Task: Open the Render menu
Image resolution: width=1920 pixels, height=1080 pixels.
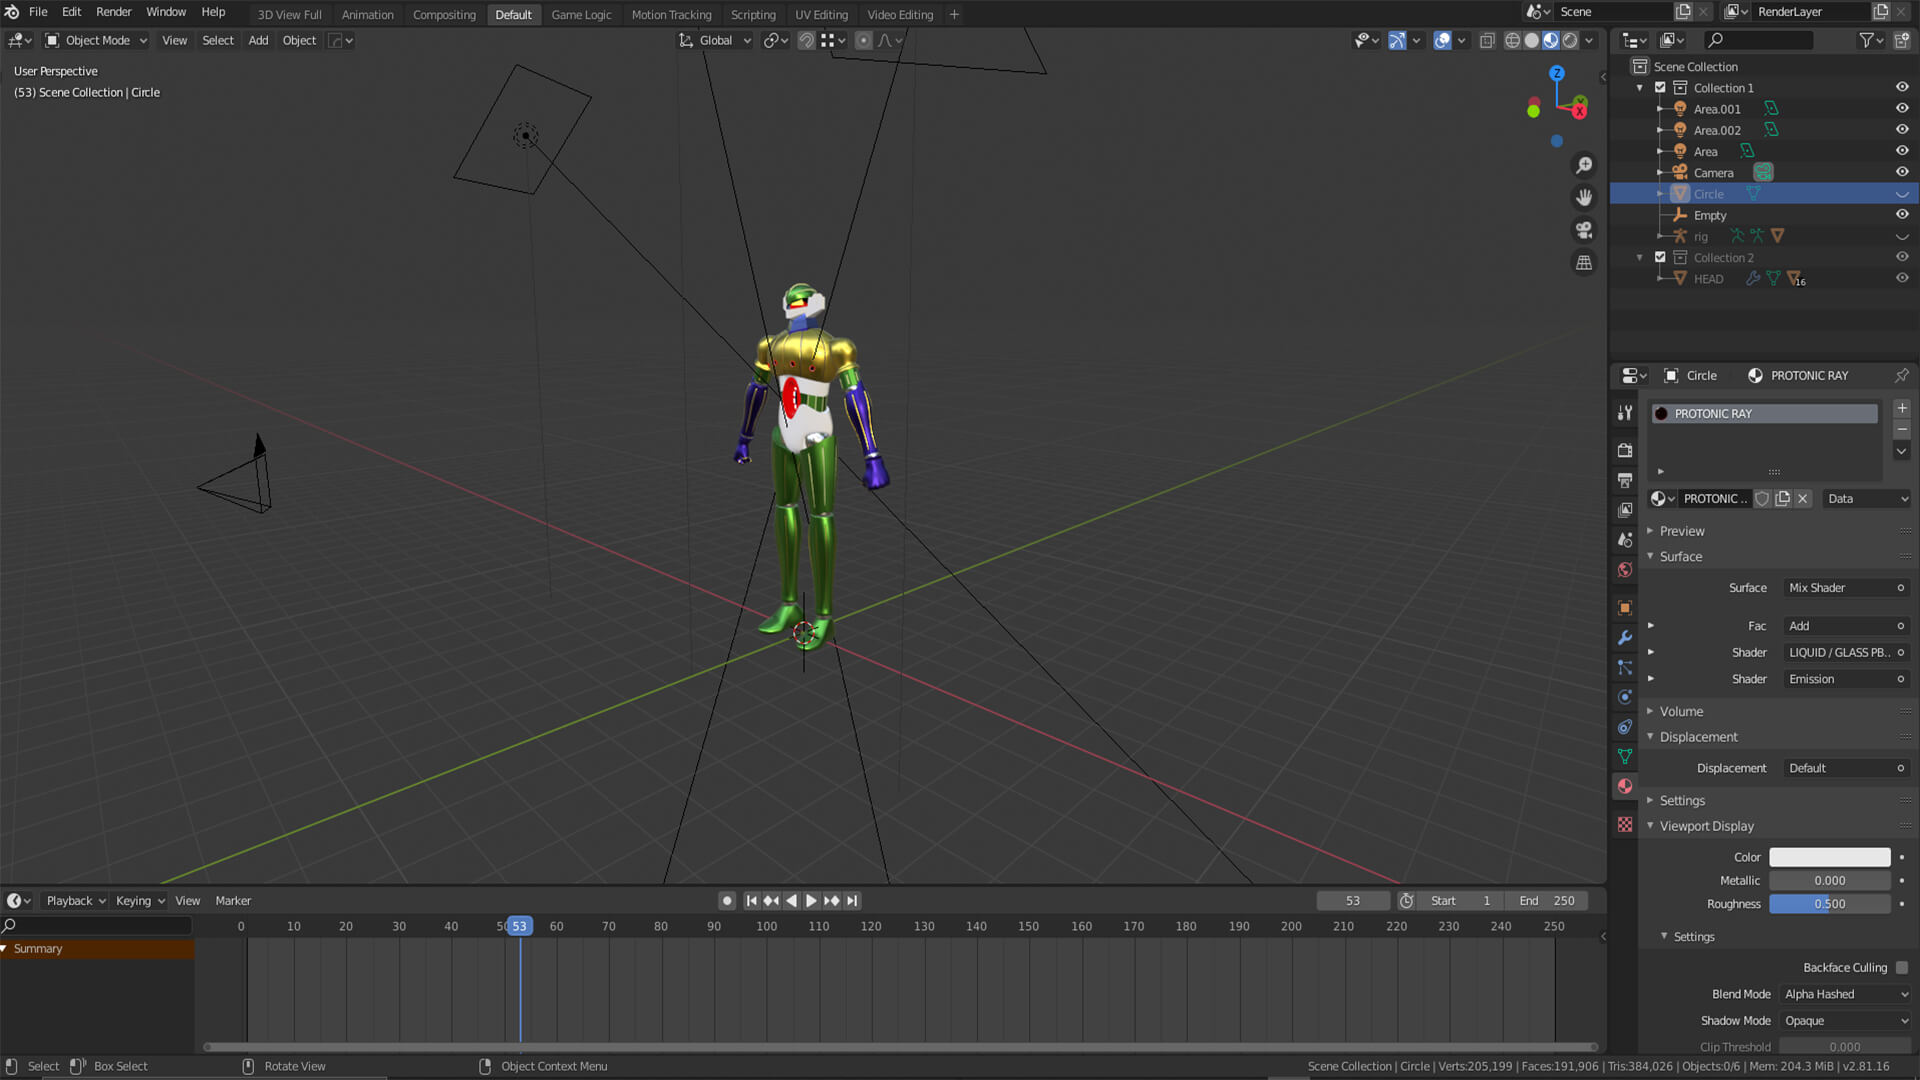Action: [113, 12]
